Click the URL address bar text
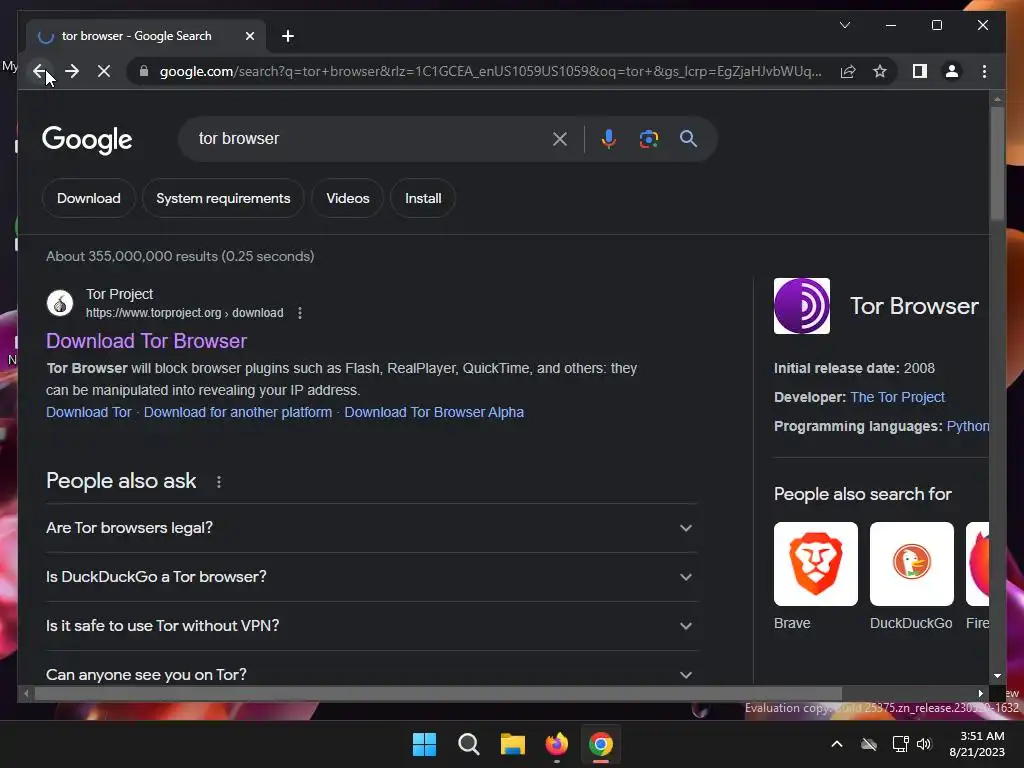Screen dimensions: 1024x768 tap(490, 71)
